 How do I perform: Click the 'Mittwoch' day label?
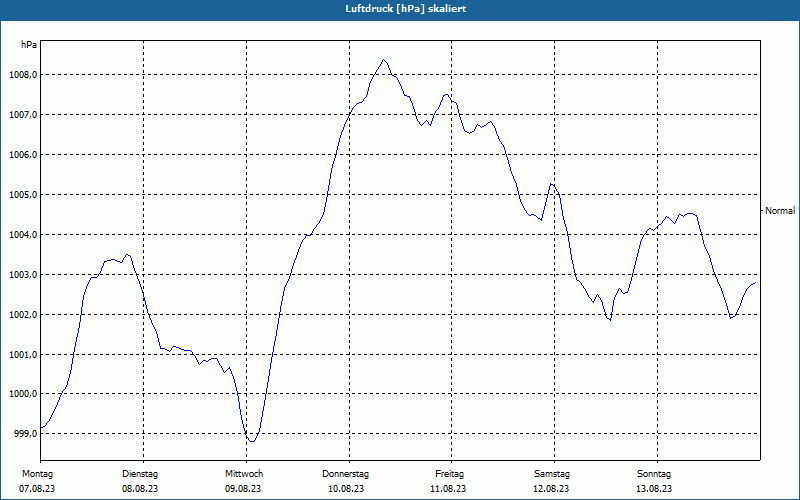coord(244,474)
